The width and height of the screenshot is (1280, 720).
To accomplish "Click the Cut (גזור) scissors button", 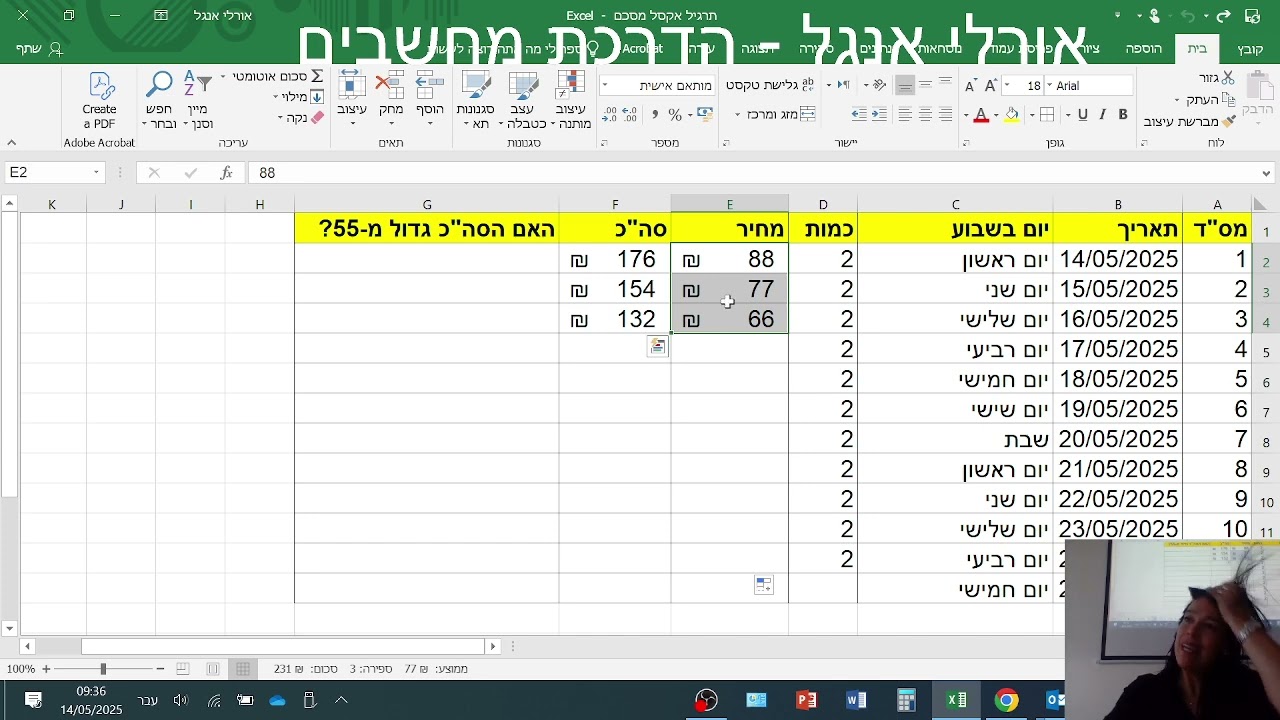I will pos(1217,78).
